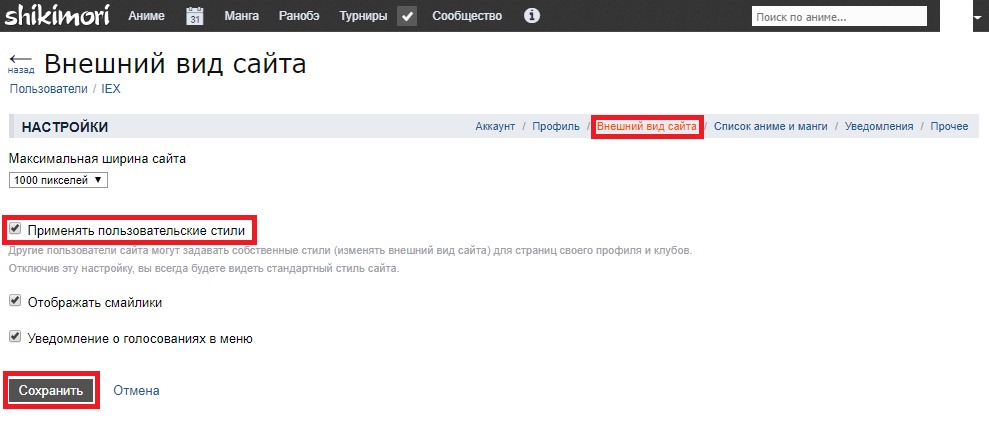Screen dimensions: 989x421
Task: Switch to the Аккаунт settings tab
Action: click(x=495, y=127)
